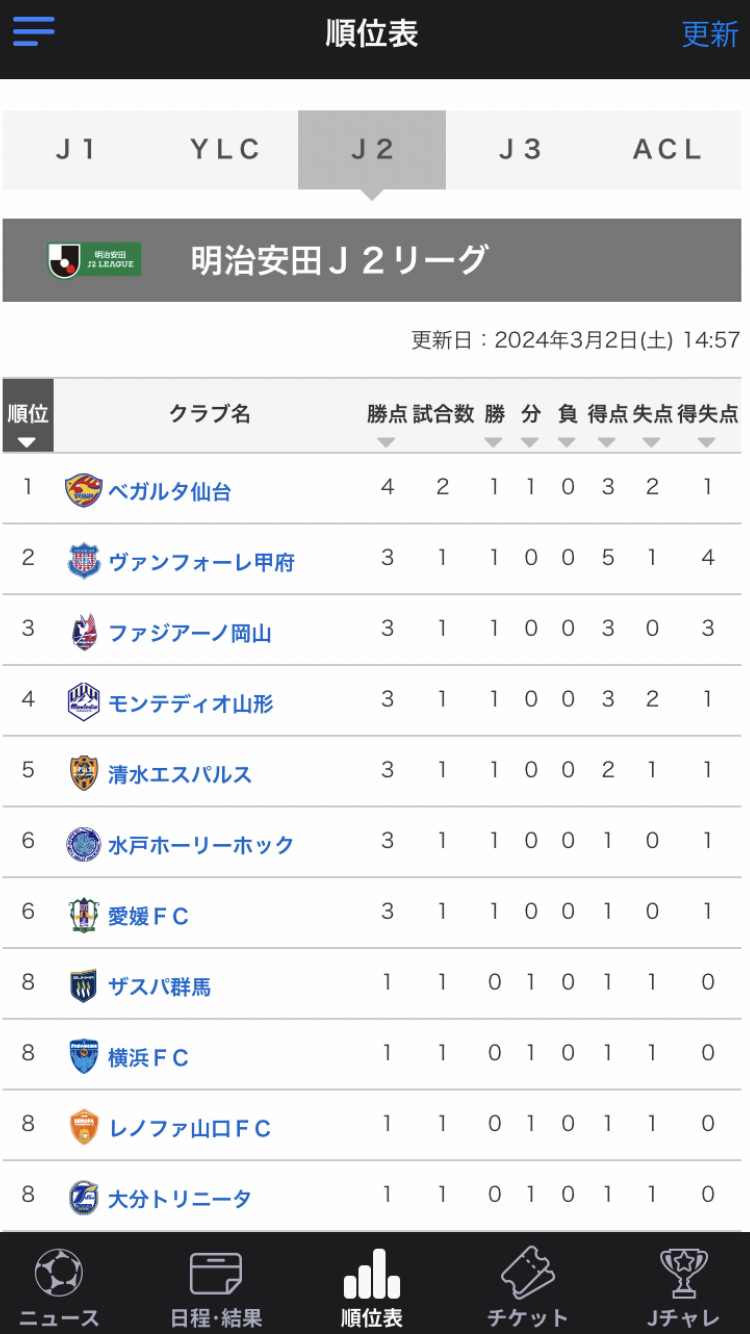Image resolution: width=750 pixels, height=1334 pixels.
Task: Tap the 明治安田J2リーグ league banner
Action: coord(372,260)
